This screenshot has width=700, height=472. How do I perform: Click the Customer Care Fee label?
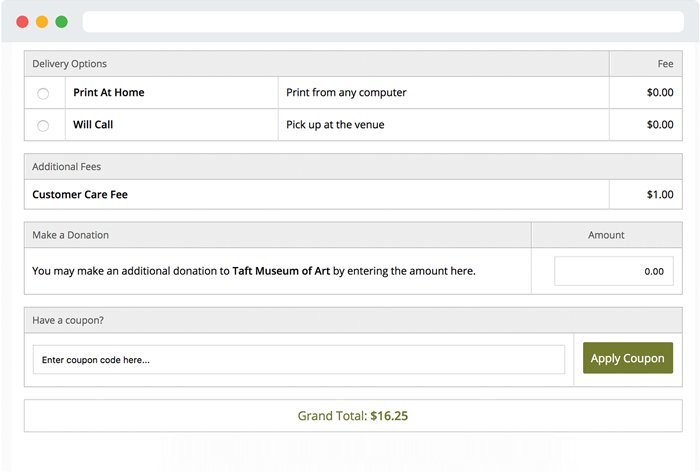click(80, 195)
